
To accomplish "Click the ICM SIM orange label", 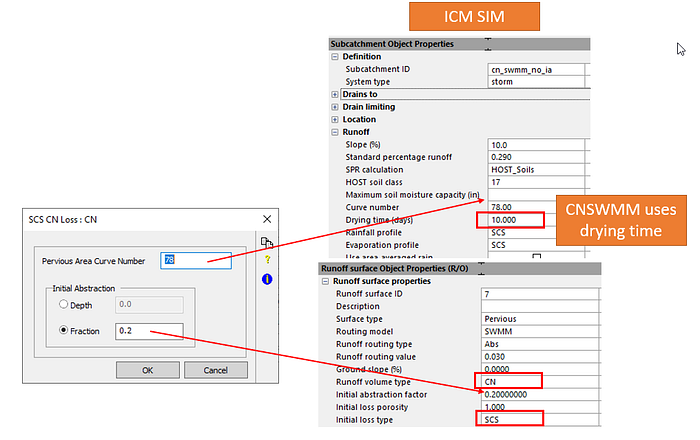I will click(474, 17).
